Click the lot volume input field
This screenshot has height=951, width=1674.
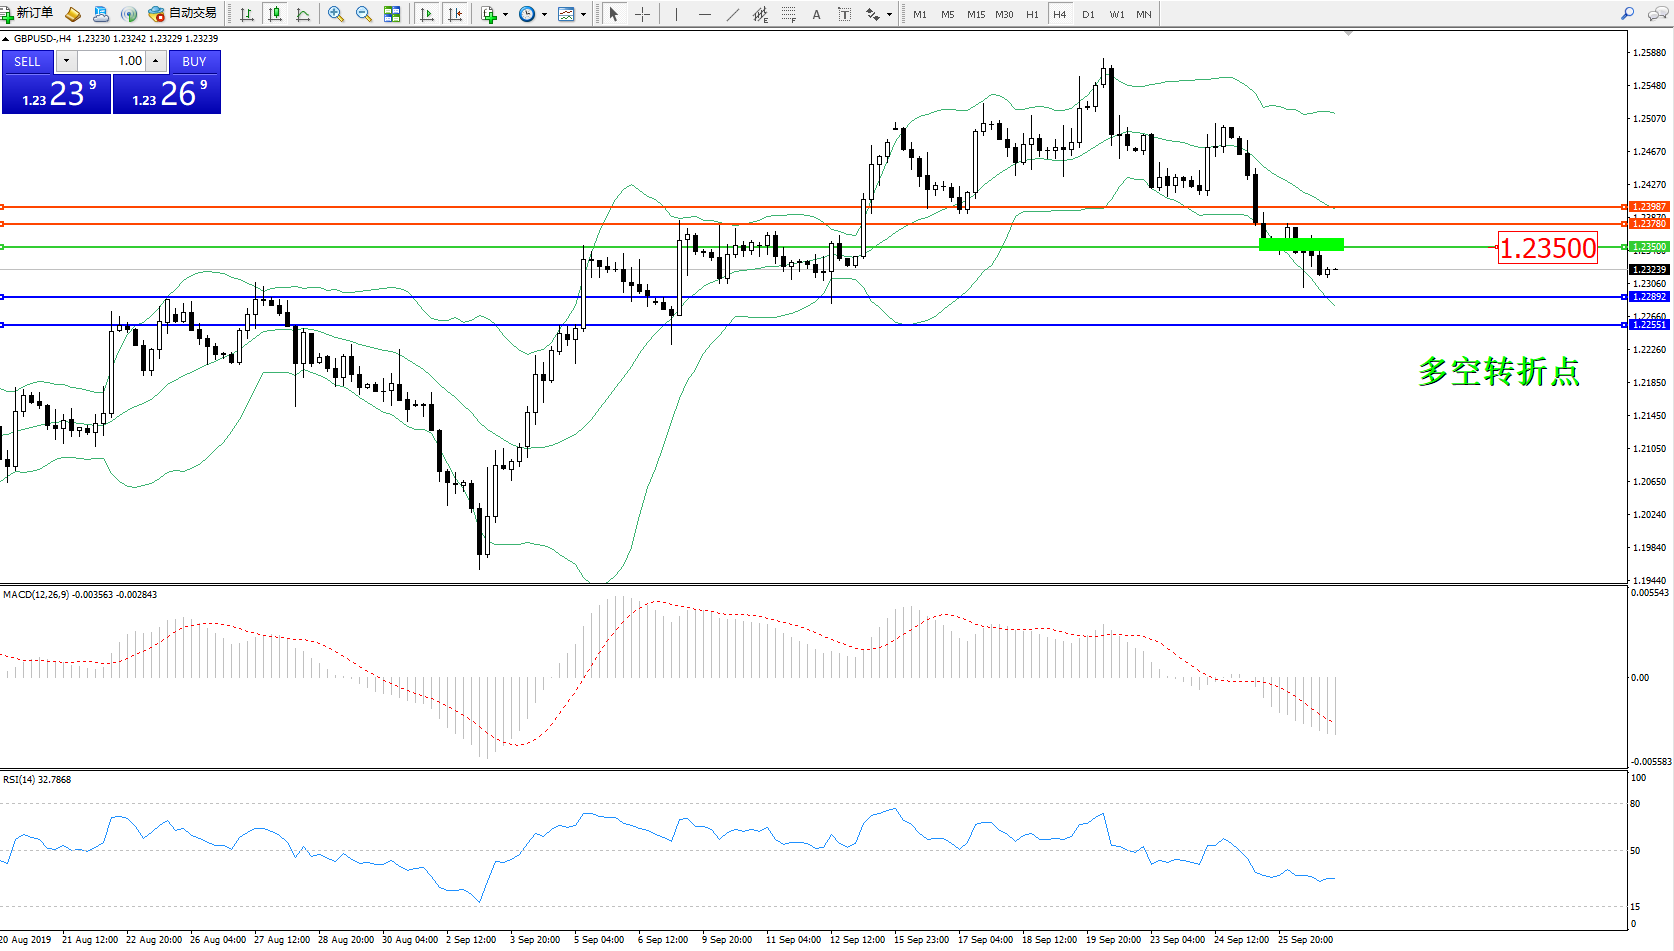click(x=113, y=61)
